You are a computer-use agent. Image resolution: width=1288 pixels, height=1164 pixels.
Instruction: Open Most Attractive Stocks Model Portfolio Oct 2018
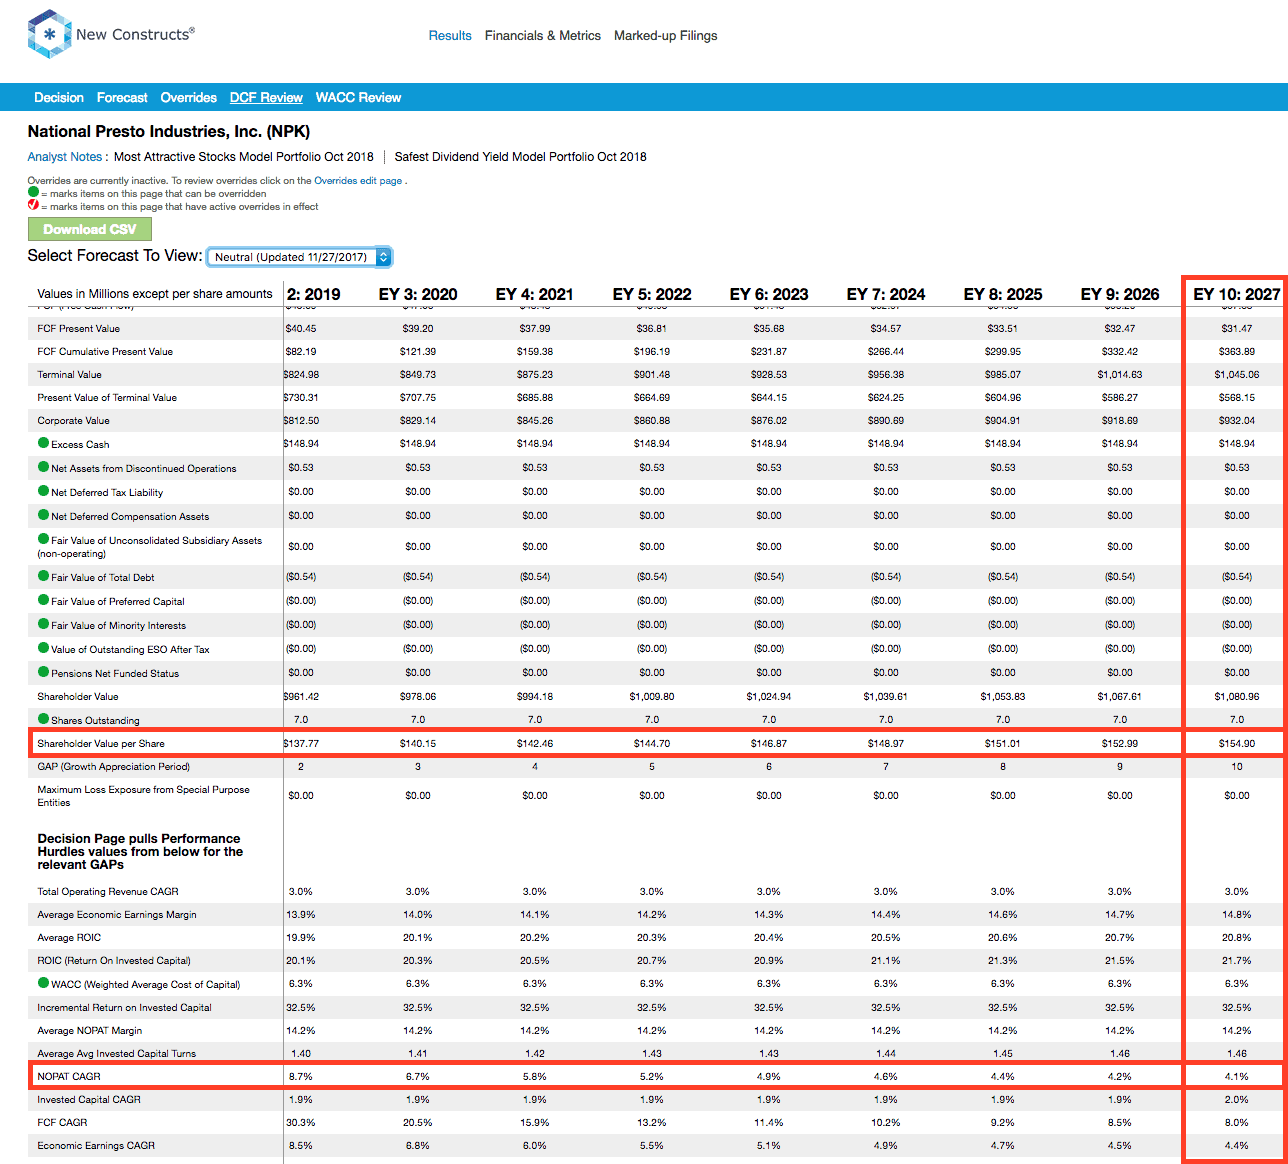coord(244,156)
